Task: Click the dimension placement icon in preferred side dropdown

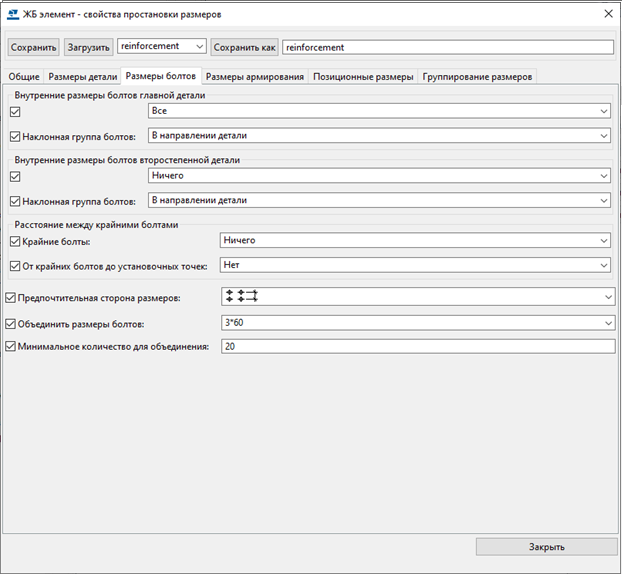Action: 241,296
